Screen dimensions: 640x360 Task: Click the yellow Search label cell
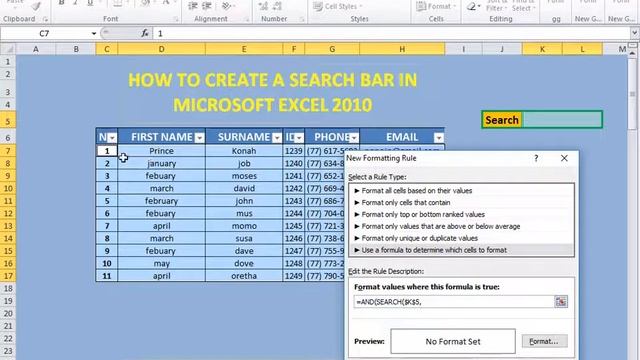click(x=502, y=120)
